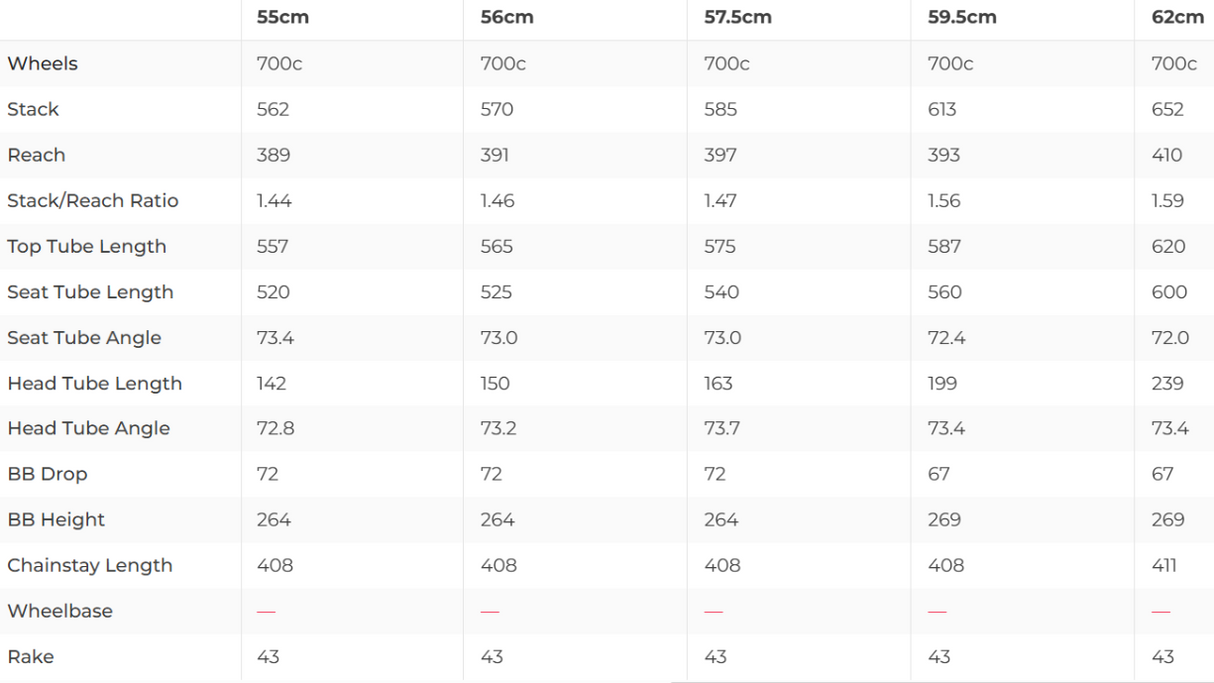The width and height of the screenshot is (1214, 683).
Task: Click the Reach row label
Action: tap(36, 155)
